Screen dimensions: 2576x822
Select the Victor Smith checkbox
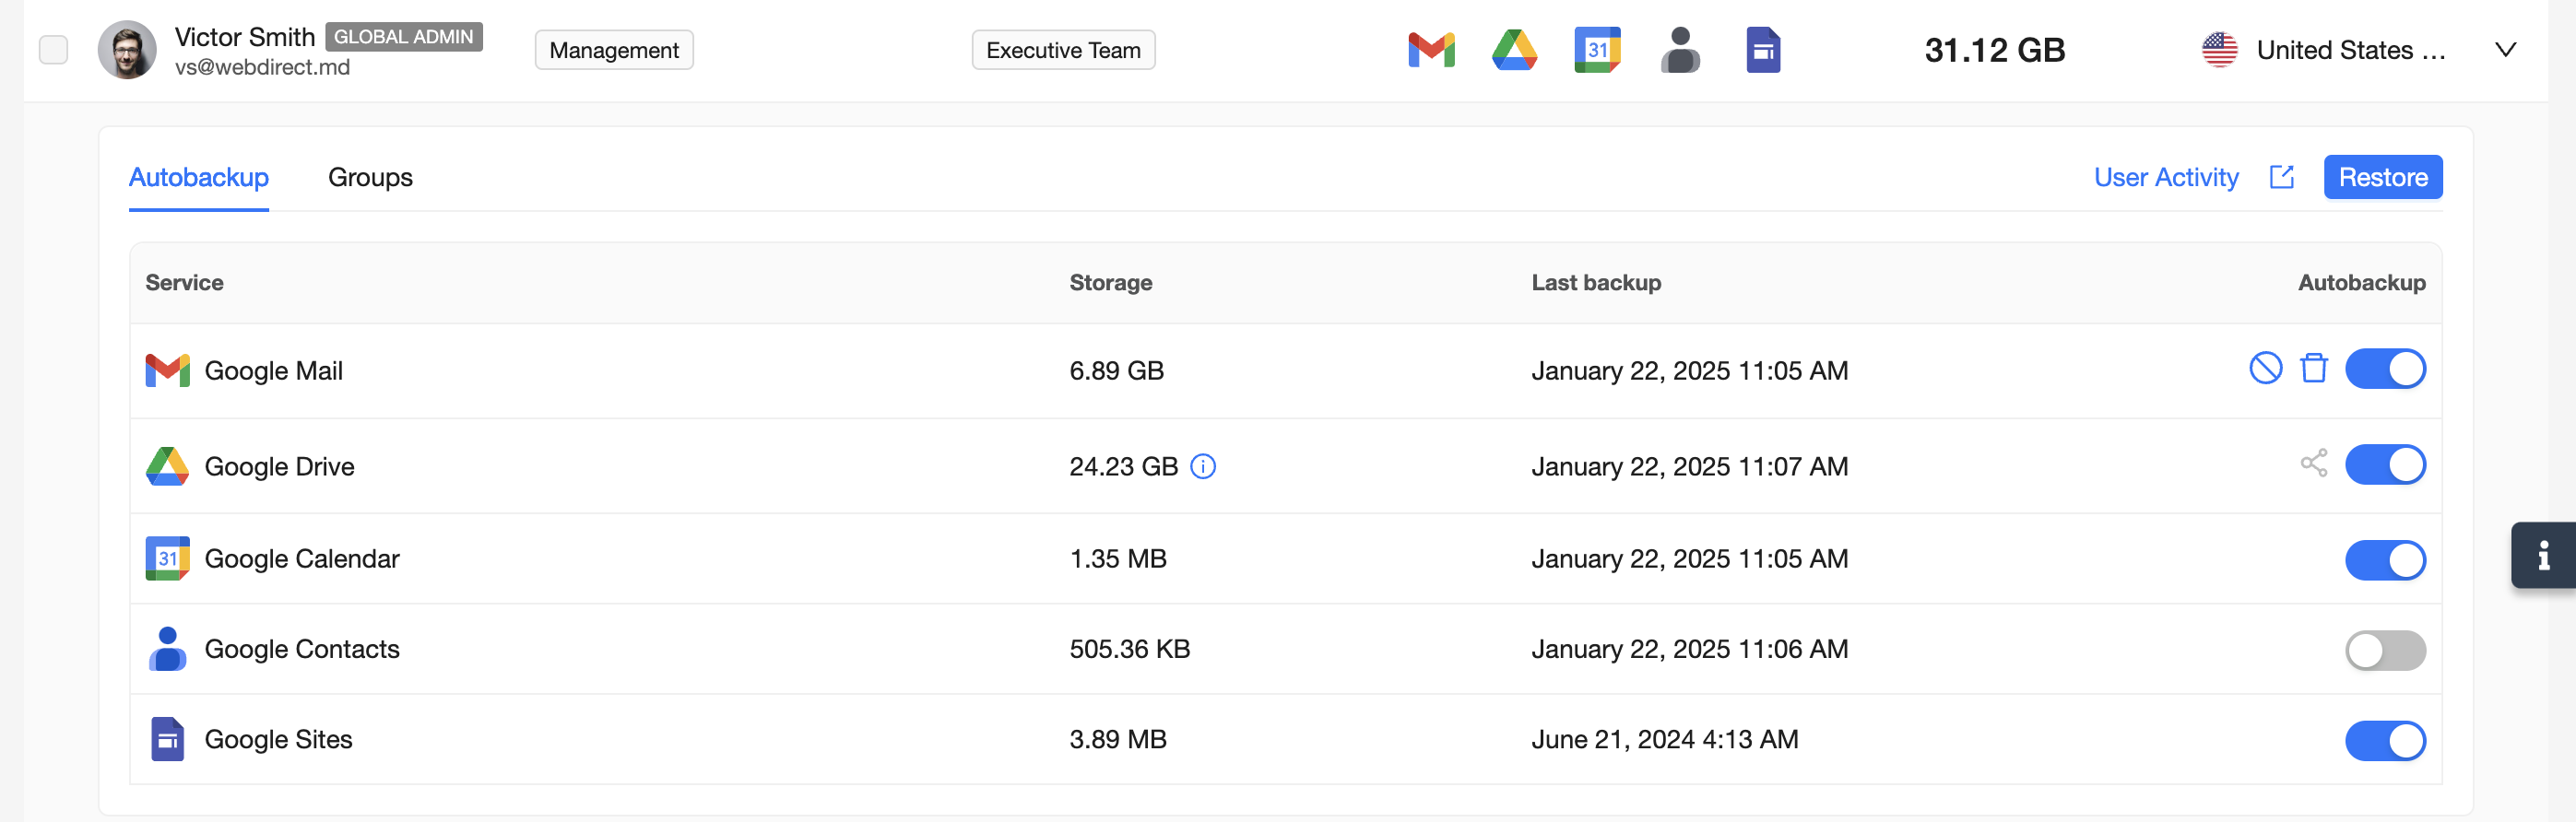53,50
